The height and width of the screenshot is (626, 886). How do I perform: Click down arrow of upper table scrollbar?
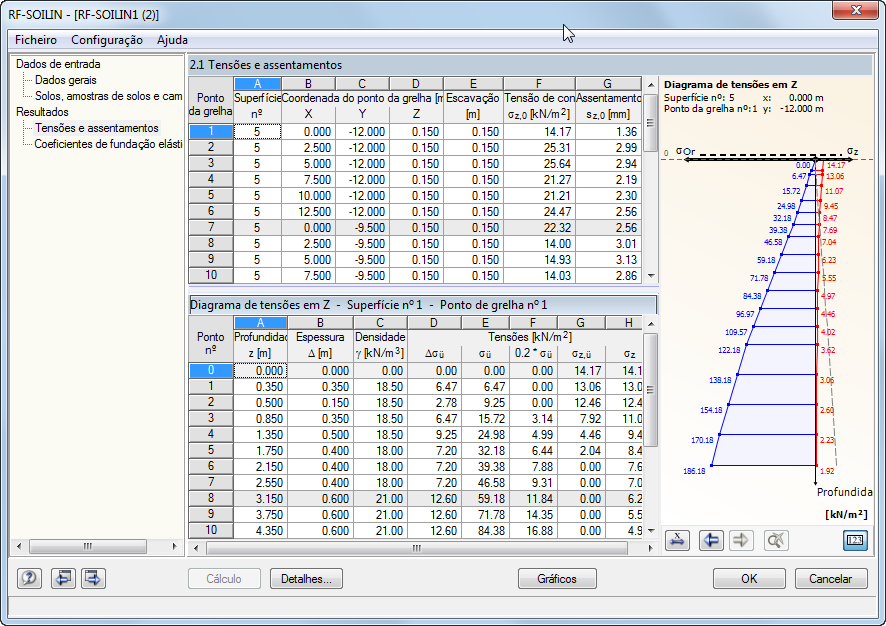651,276
